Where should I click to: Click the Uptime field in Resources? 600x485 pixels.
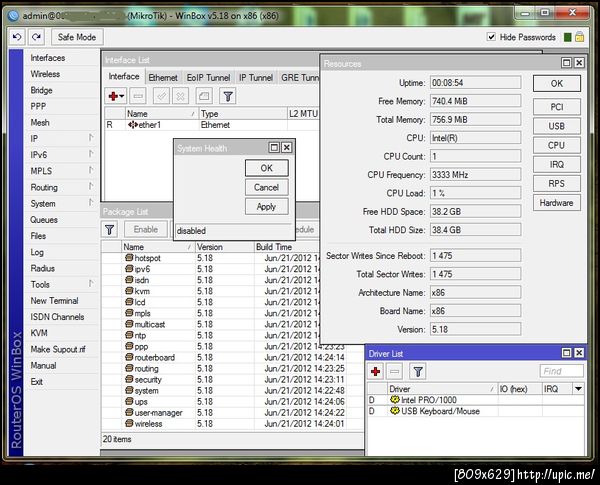475,83
